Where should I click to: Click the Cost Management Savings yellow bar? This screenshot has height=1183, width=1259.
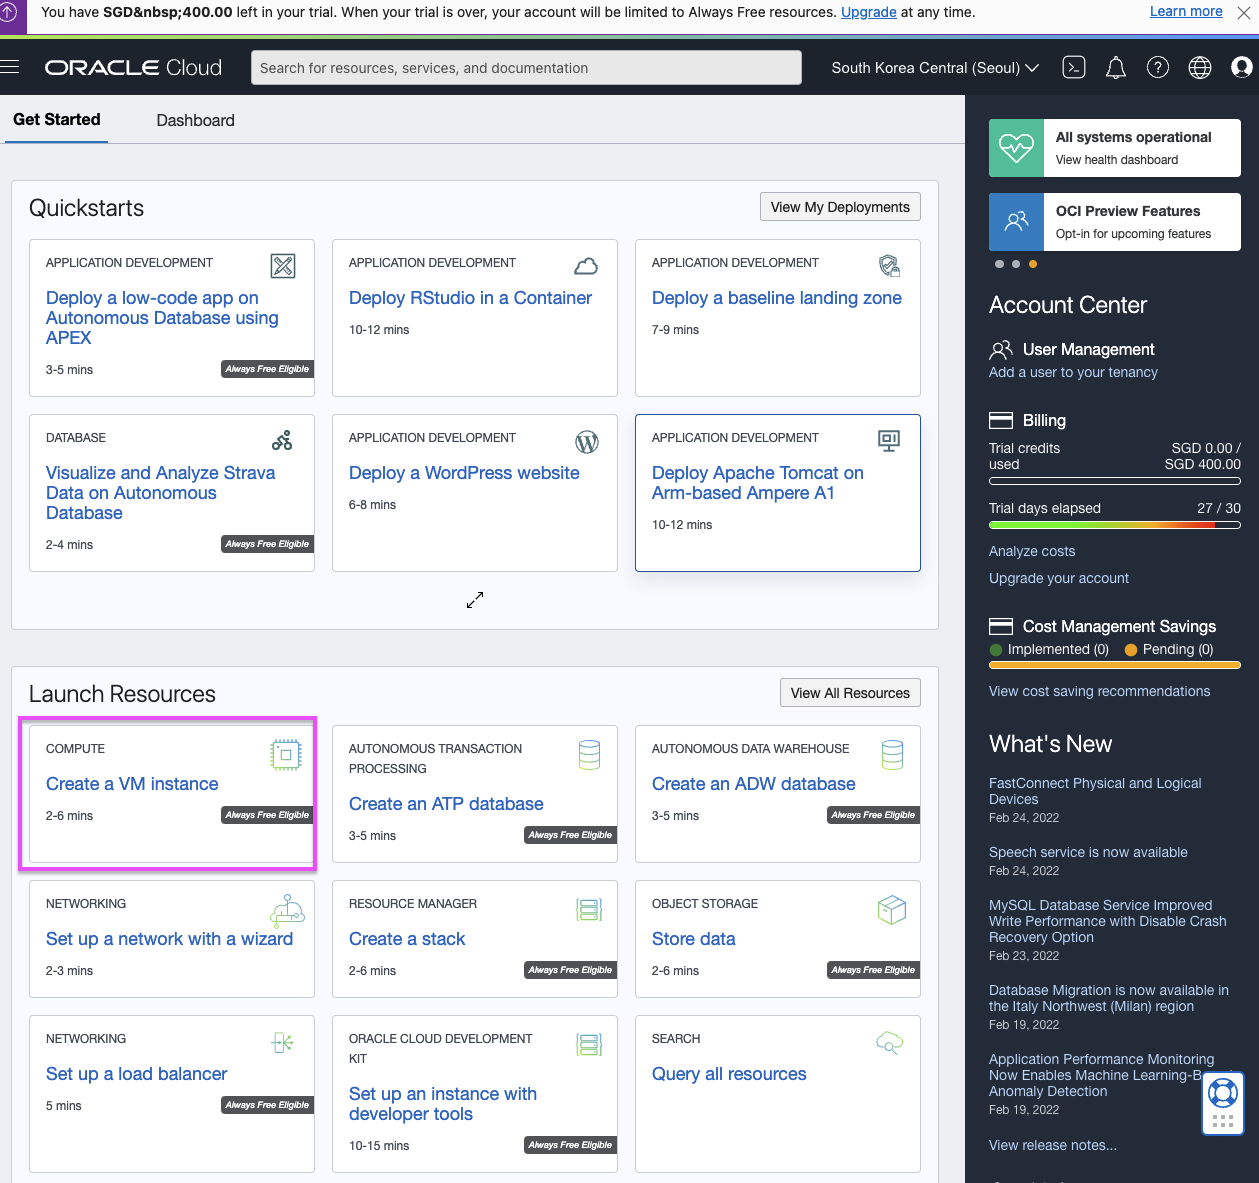coord(1115,664)
